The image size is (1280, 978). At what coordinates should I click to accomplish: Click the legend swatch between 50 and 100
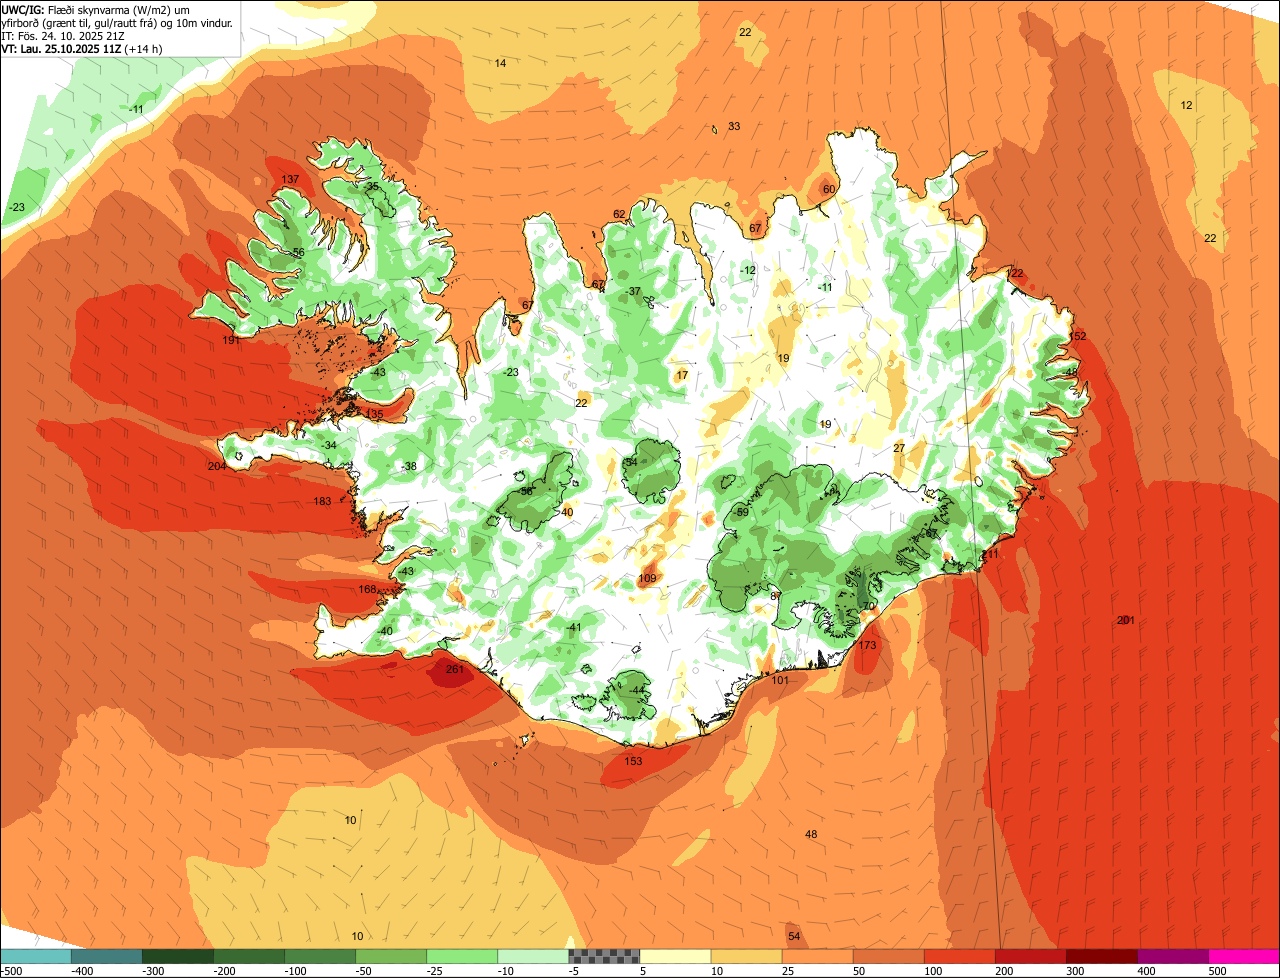pyautogui.click(x=888, y=956)
